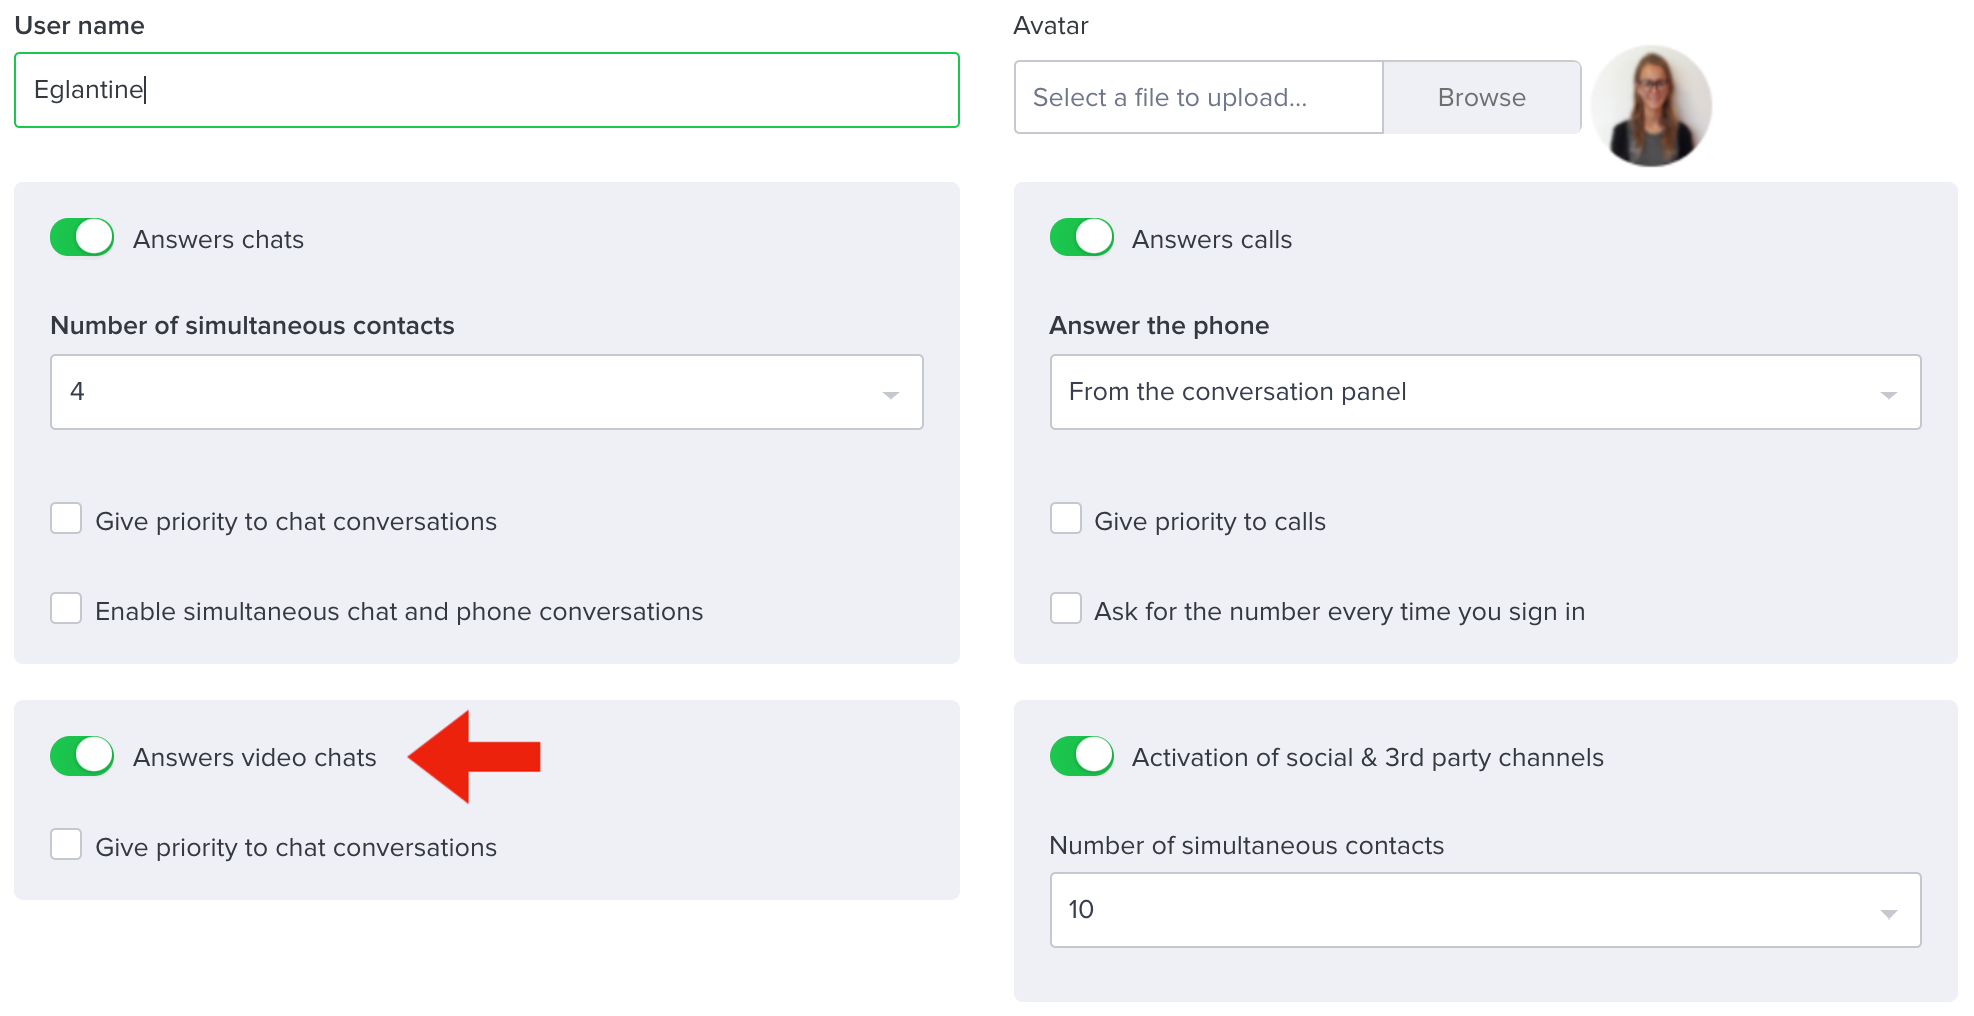This screenshot has width=1974, height=1016.
Task: Check Give priority to chat conversations under video chats
Action: point(66,845)
